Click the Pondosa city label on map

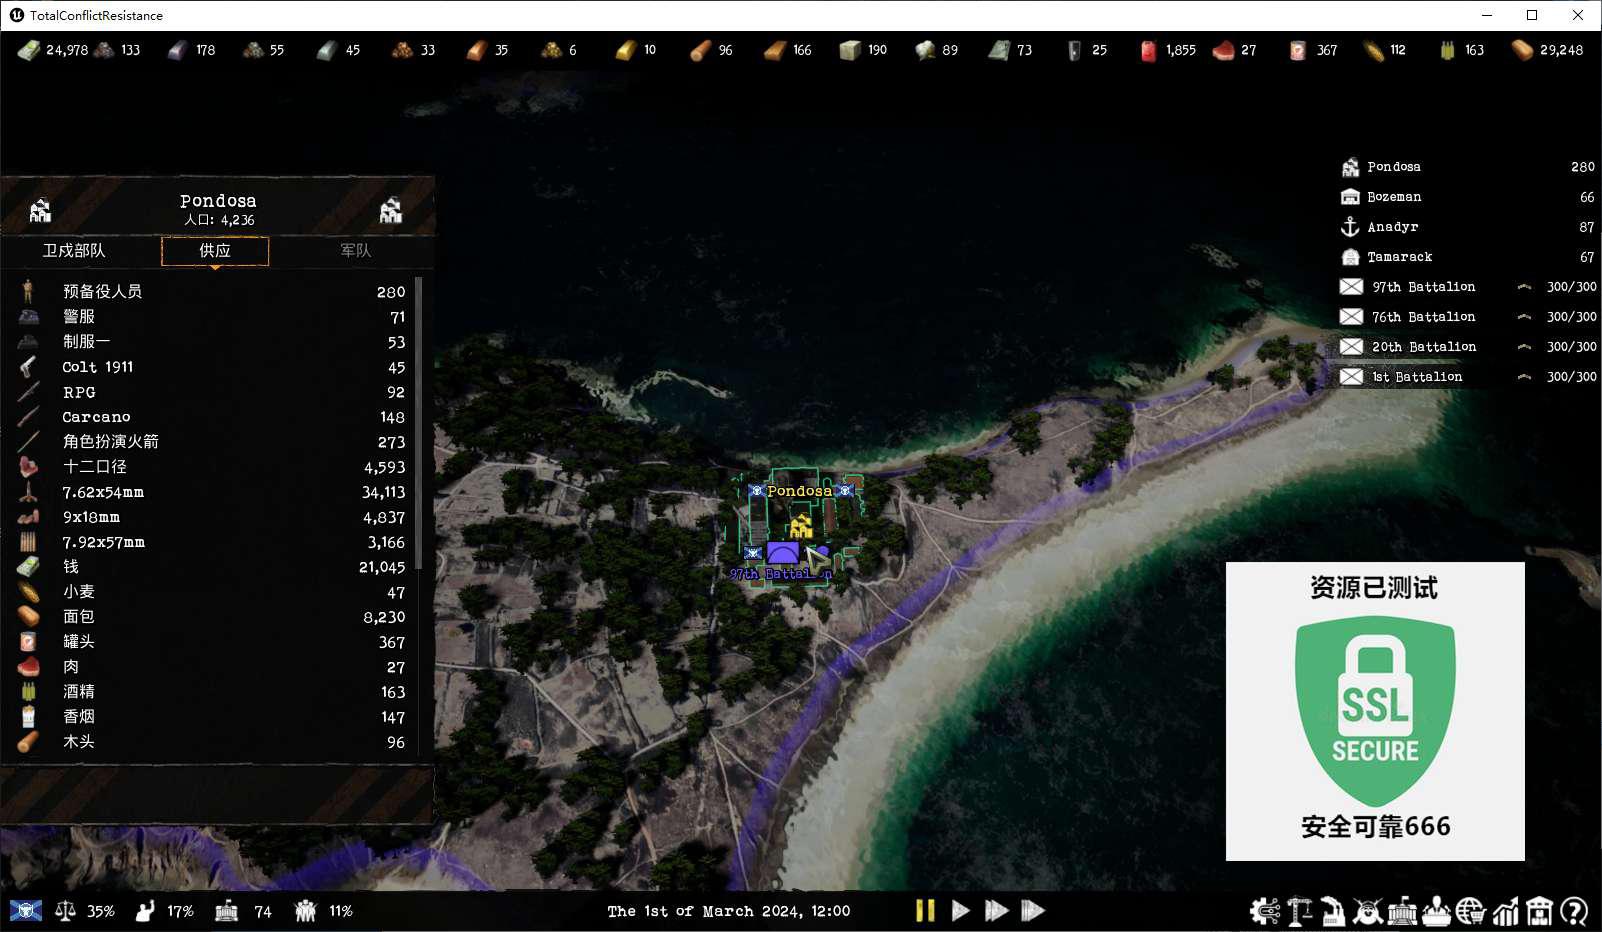pos(799,491)
